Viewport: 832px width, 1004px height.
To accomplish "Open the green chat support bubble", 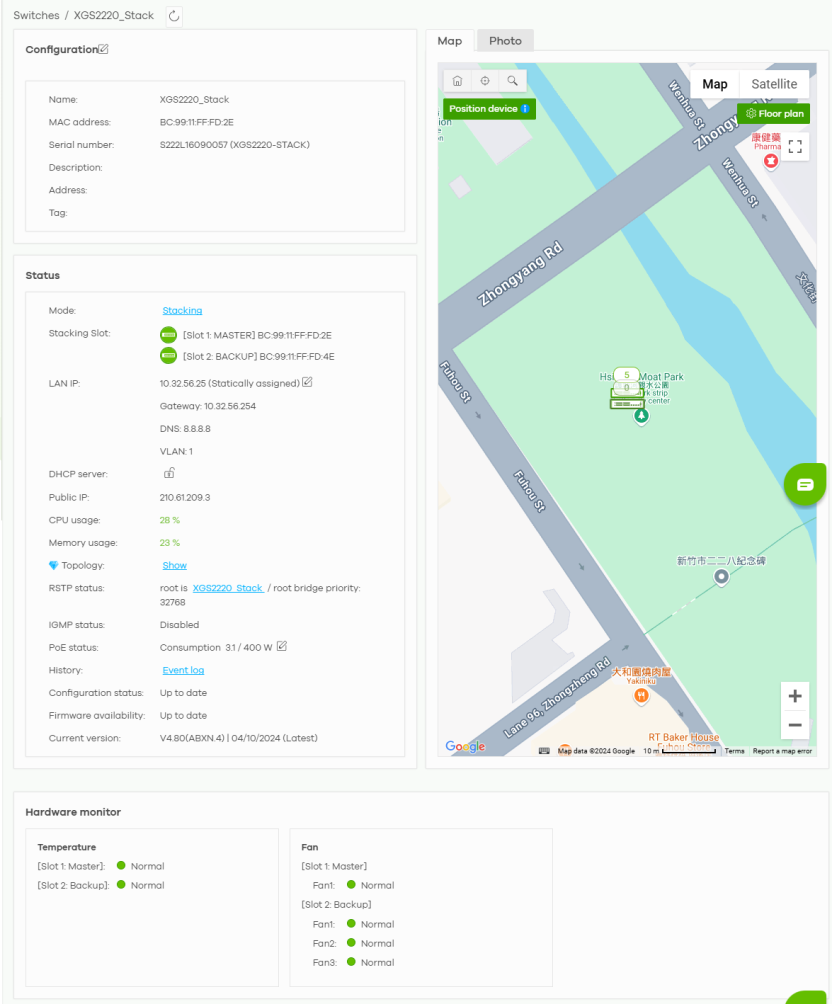I will click(805, 485).
